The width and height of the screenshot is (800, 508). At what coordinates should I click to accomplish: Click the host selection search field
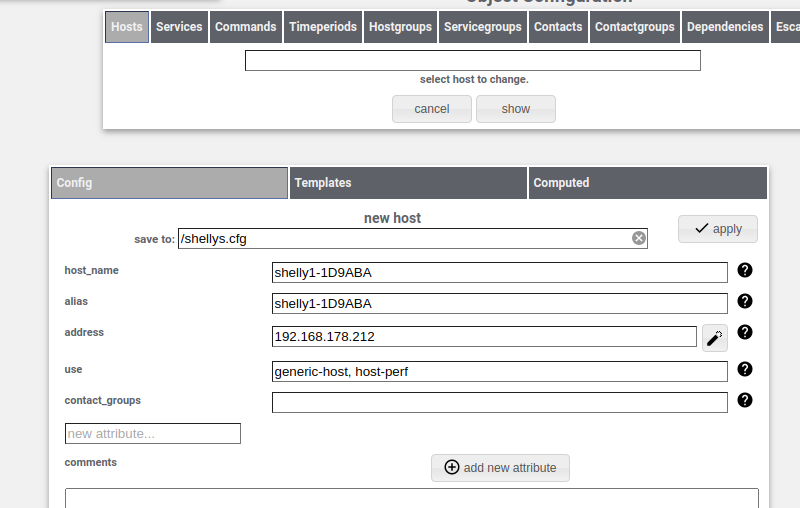click(x=472, y=61)
